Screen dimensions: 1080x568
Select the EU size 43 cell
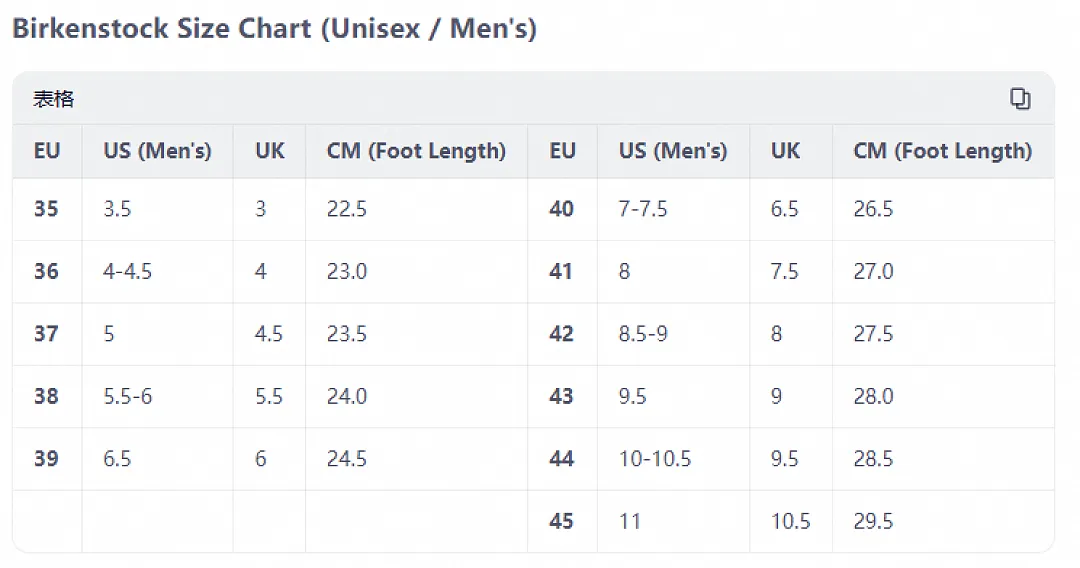pos(561,397)
